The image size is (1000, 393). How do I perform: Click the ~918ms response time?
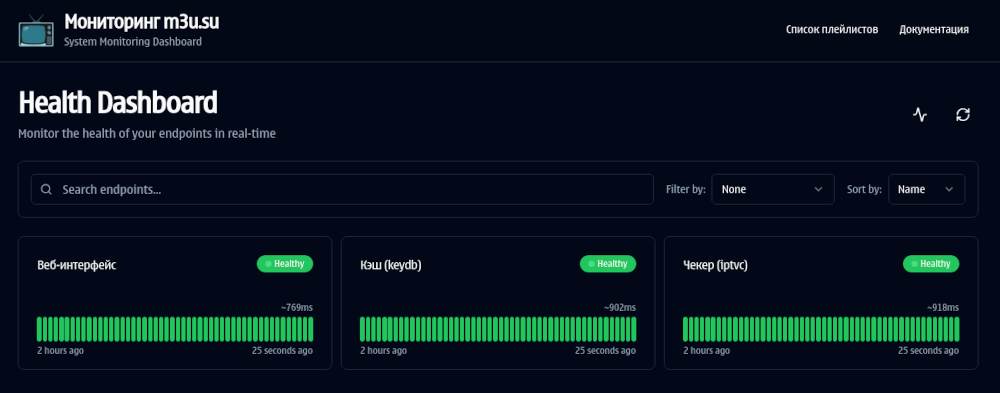click(x=943, y=308)
